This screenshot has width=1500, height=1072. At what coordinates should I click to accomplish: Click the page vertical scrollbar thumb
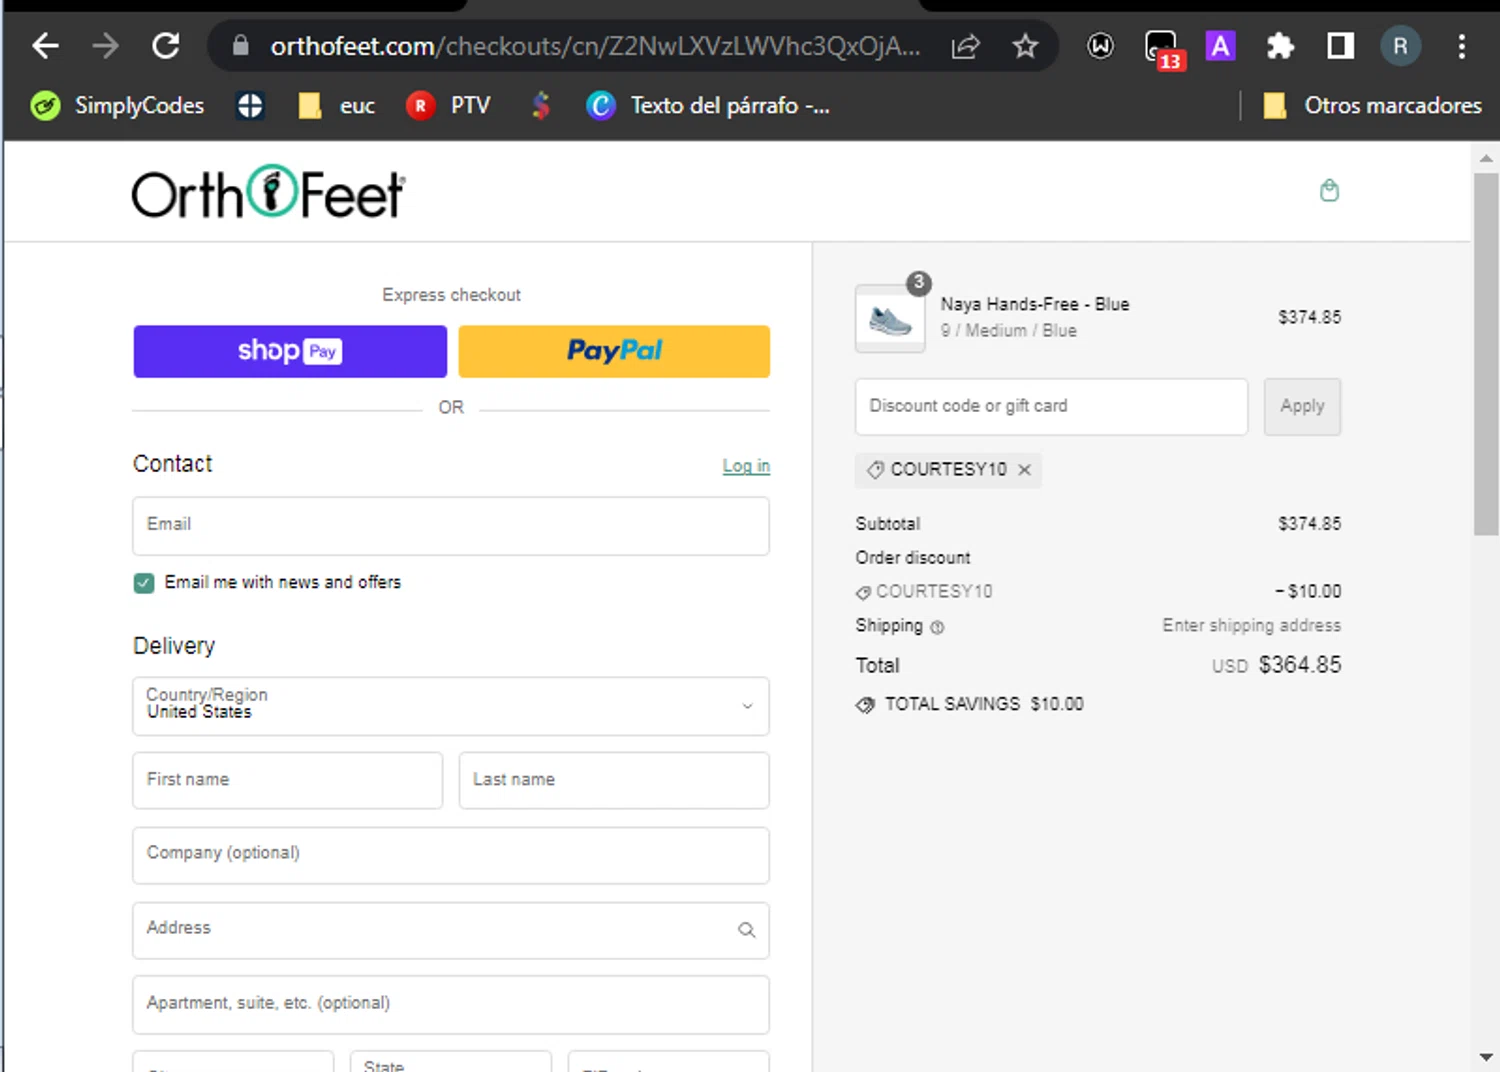[1485, 355]
